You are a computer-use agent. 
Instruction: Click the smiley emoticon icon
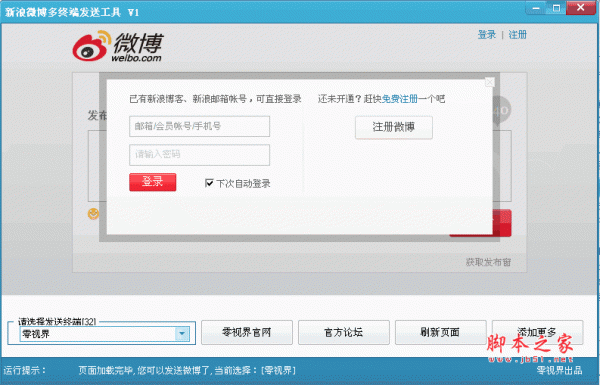[93, 214]
